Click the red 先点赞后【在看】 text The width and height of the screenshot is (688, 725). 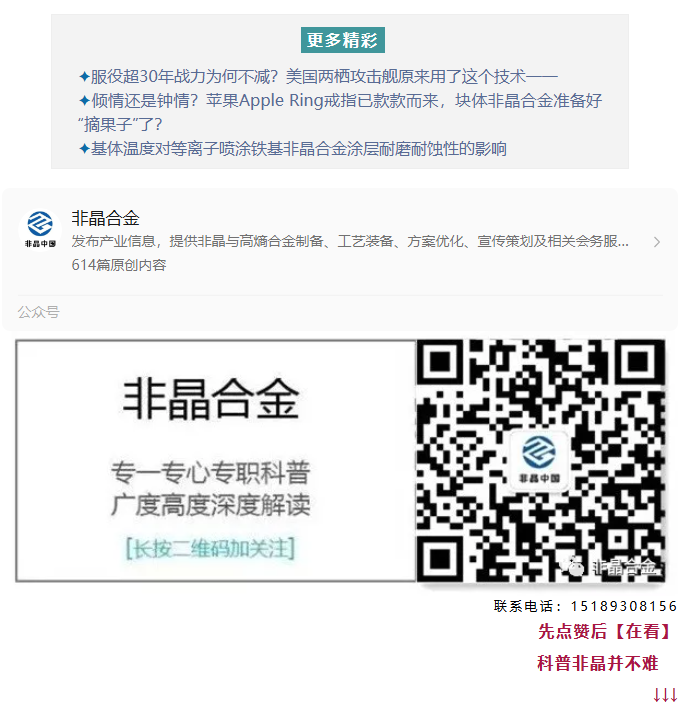coord(604,631)
